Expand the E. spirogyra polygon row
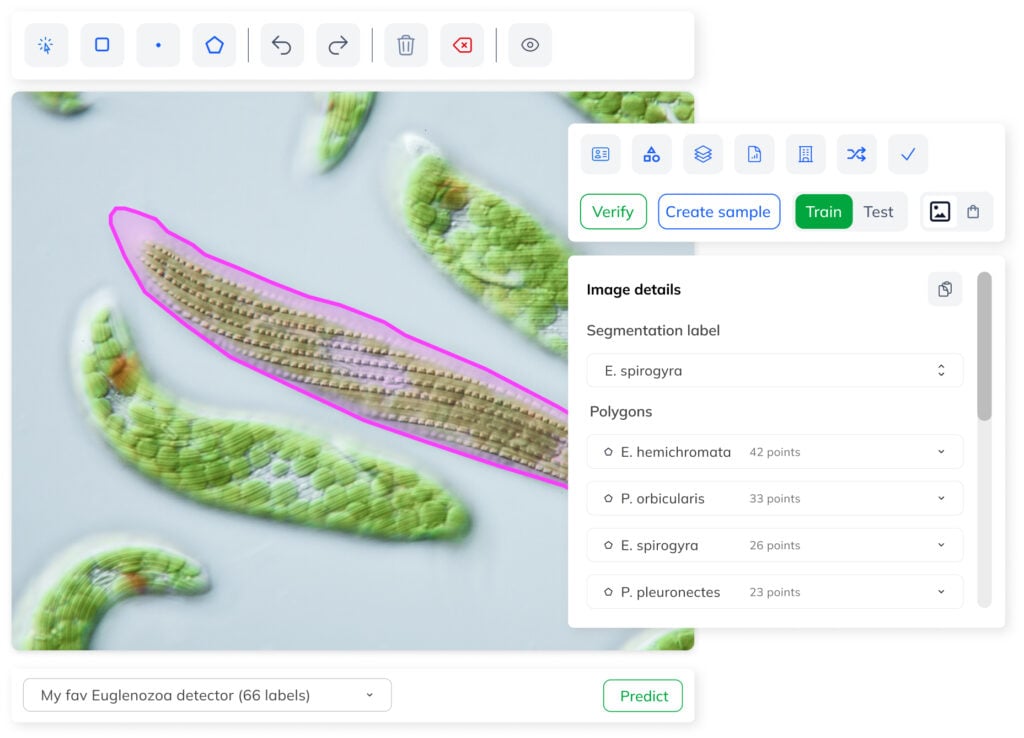Screen dimensions: 1024x738 [x=775, y=545]
